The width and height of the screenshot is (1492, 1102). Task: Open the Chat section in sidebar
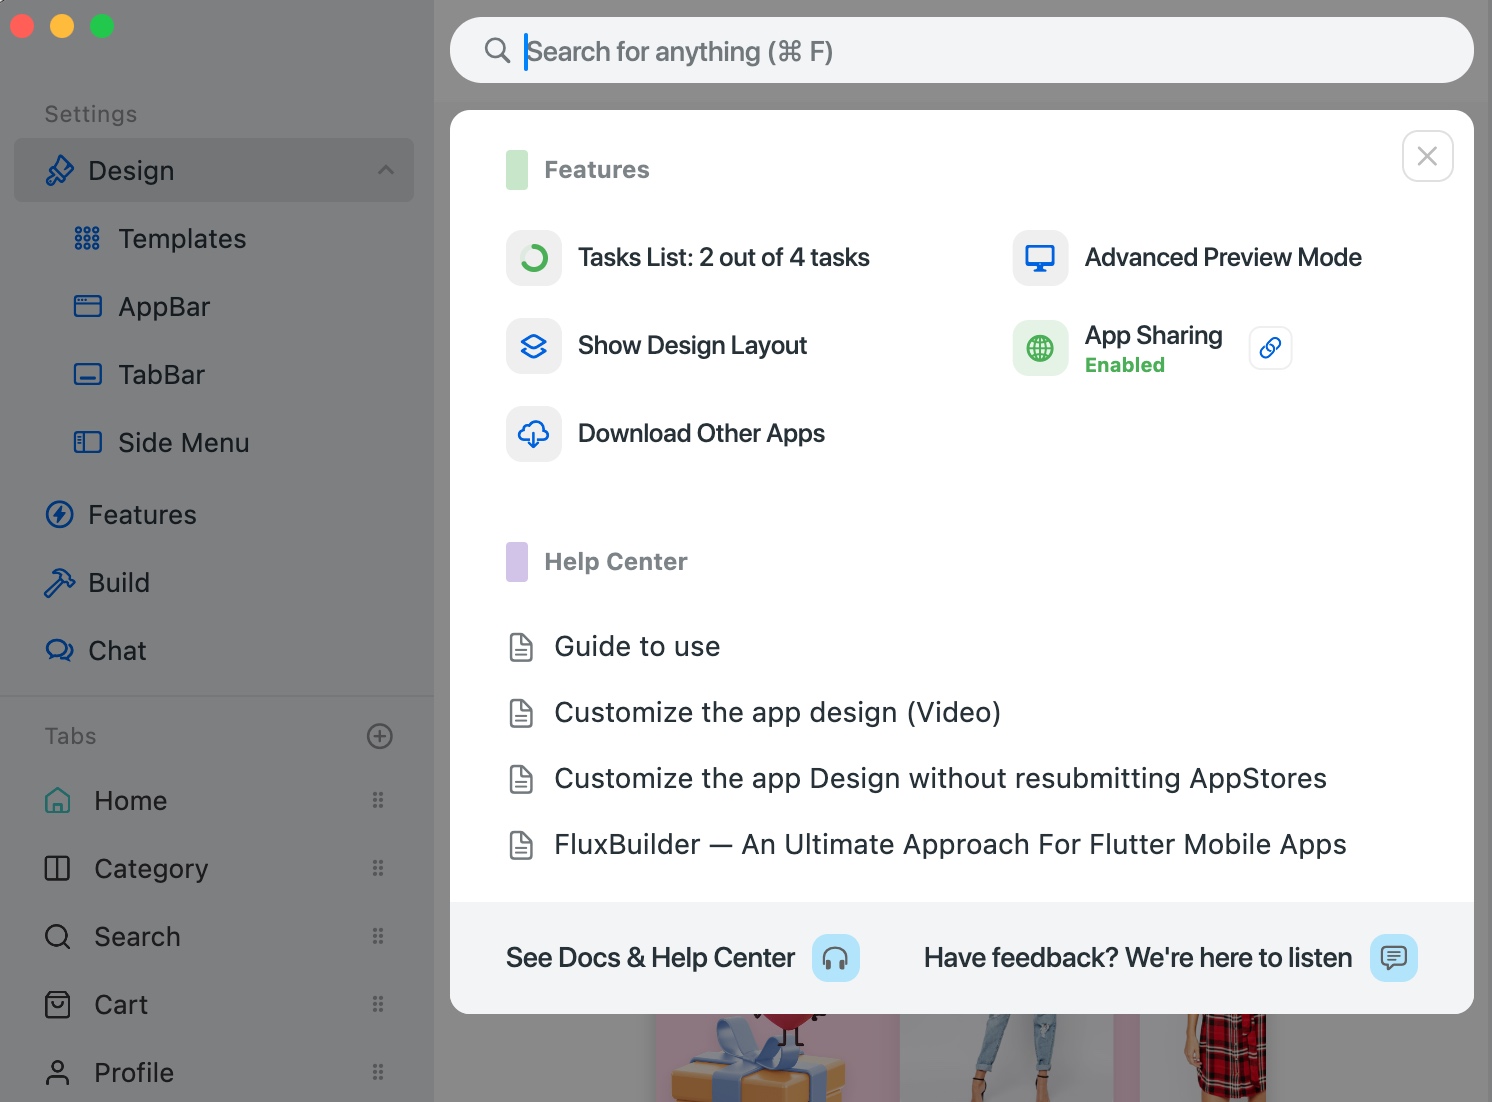[x=117, y=651]
